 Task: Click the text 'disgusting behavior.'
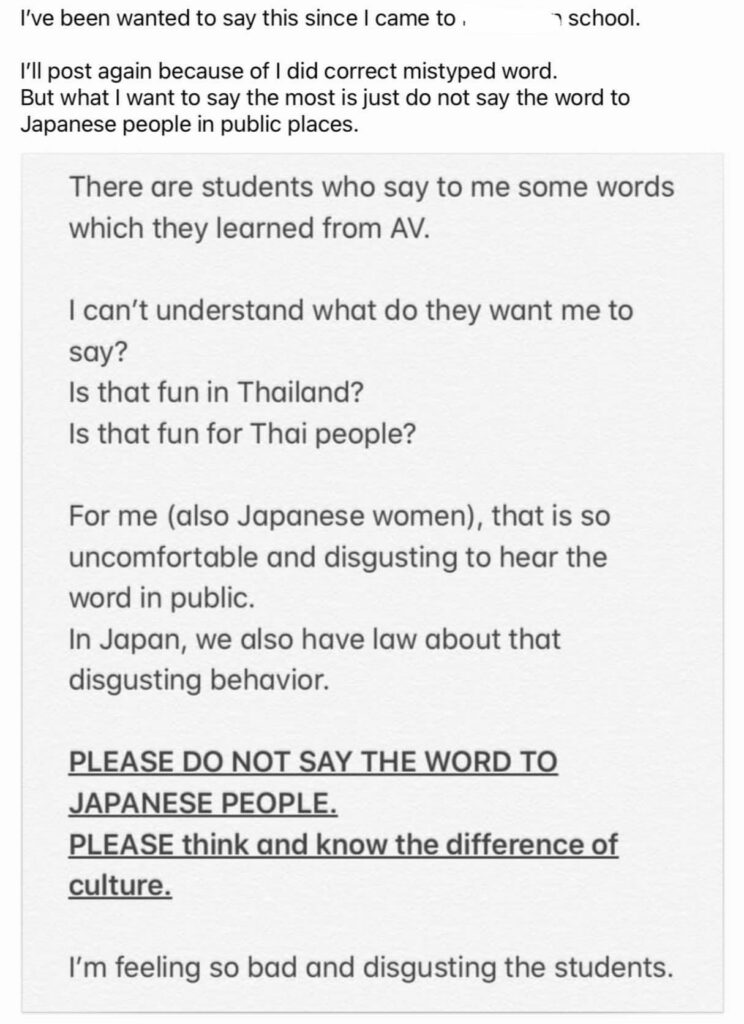pos(199,680)
